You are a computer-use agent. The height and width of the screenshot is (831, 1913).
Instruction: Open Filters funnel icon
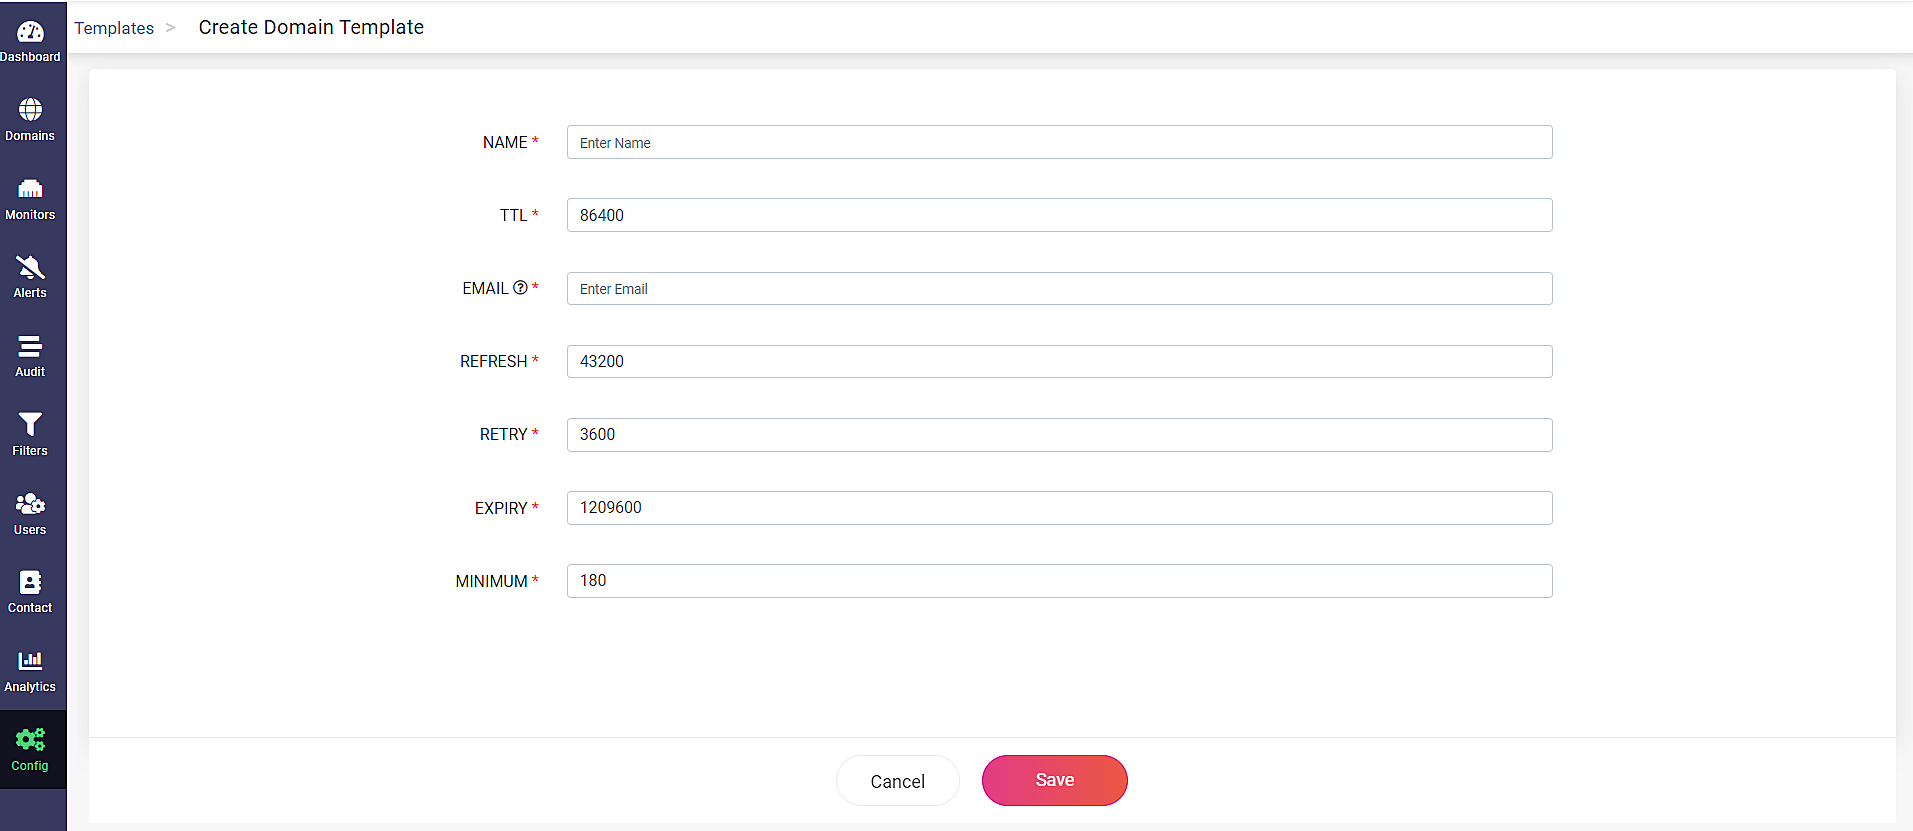tap(30, 425)
